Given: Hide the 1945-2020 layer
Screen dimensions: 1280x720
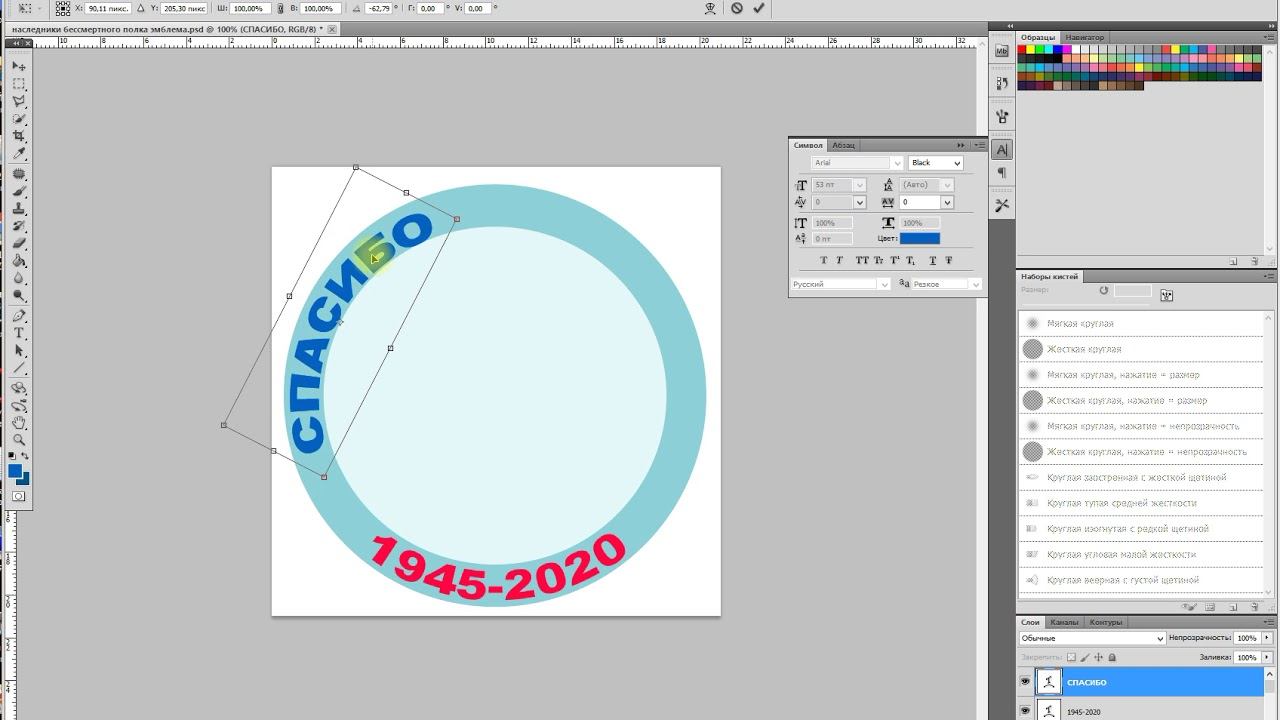Looking at the screenshot, I should point(1025,711).
